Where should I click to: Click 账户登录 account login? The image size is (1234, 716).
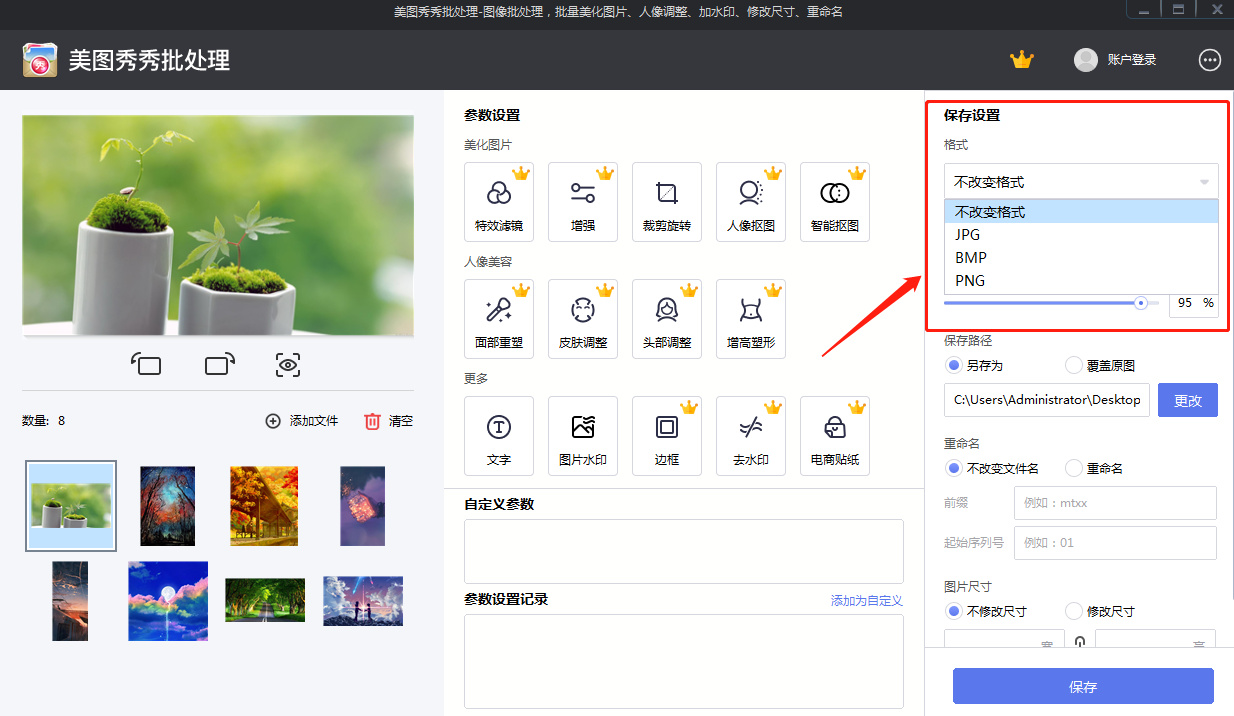[x=1132, y=60]
